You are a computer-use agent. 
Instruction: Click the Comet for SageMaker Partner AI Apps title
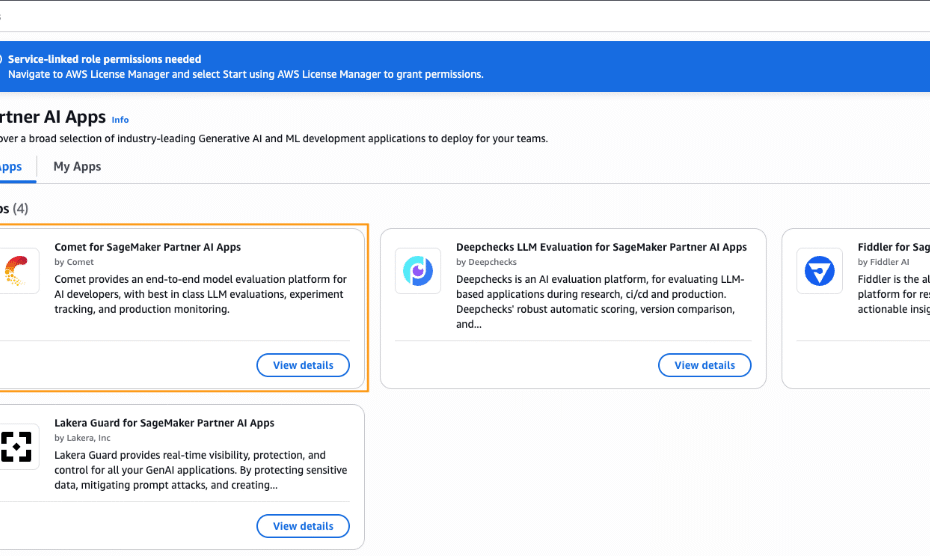pos(148,247)
